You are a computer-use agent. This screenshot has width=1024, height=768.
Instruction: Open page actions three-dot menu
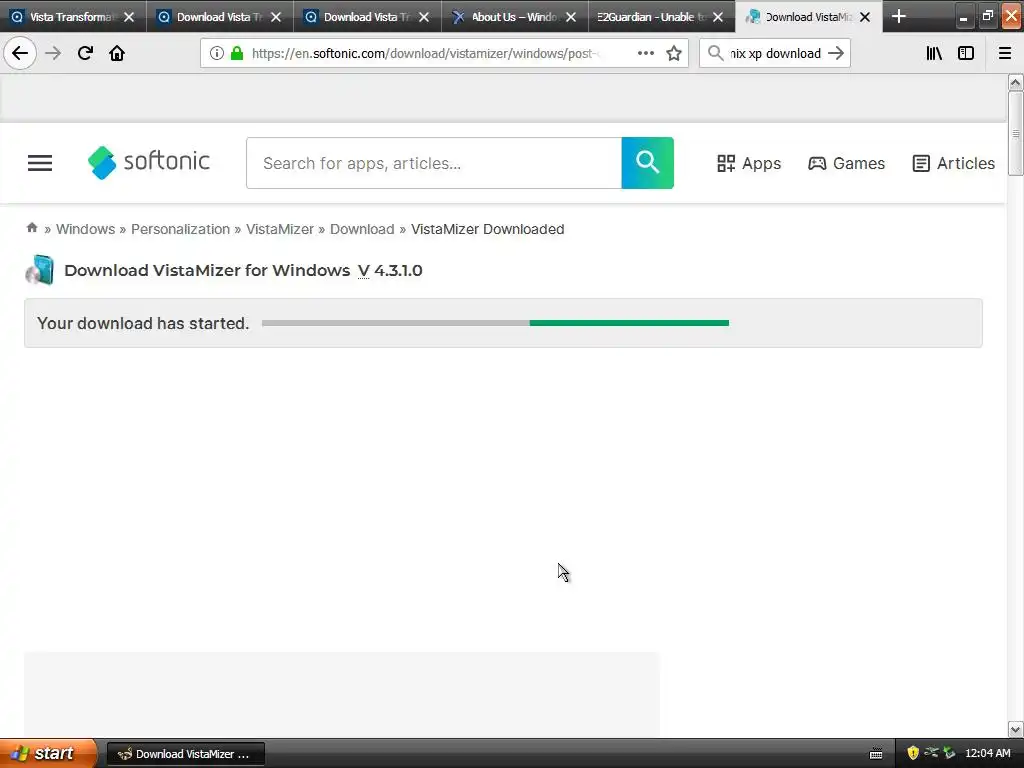click(646, 53)
